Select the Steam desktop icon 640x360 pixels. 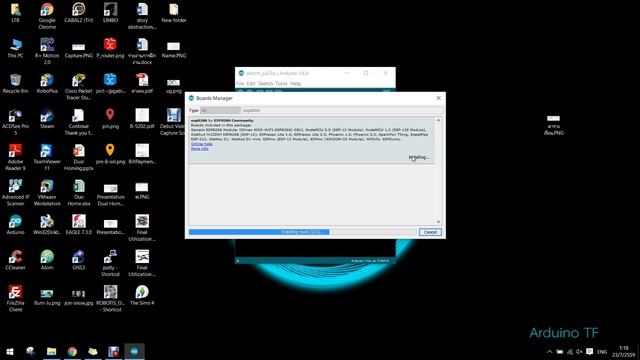[47, 119]
